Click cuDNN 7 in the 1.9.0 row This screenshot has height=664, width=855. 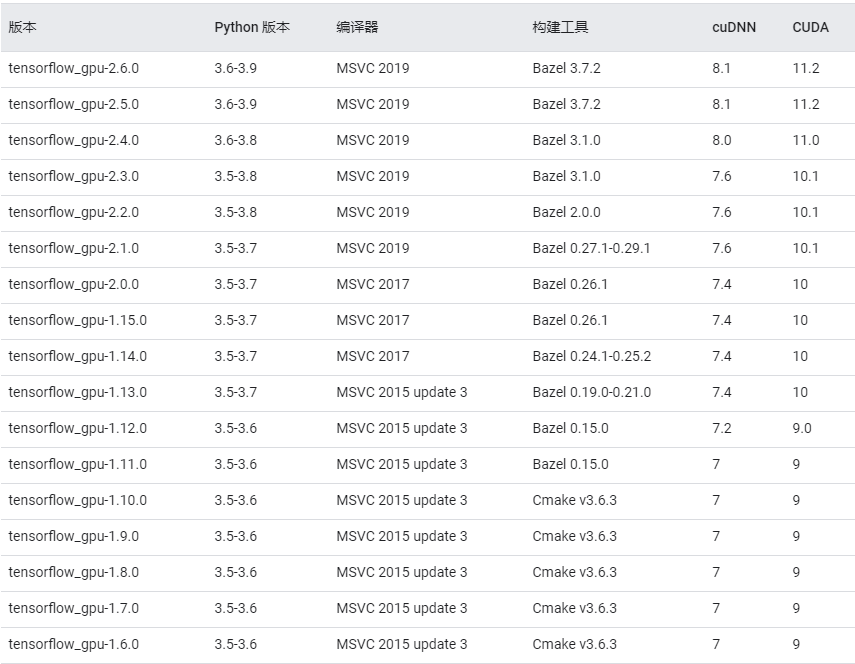(x=716, y=536)
